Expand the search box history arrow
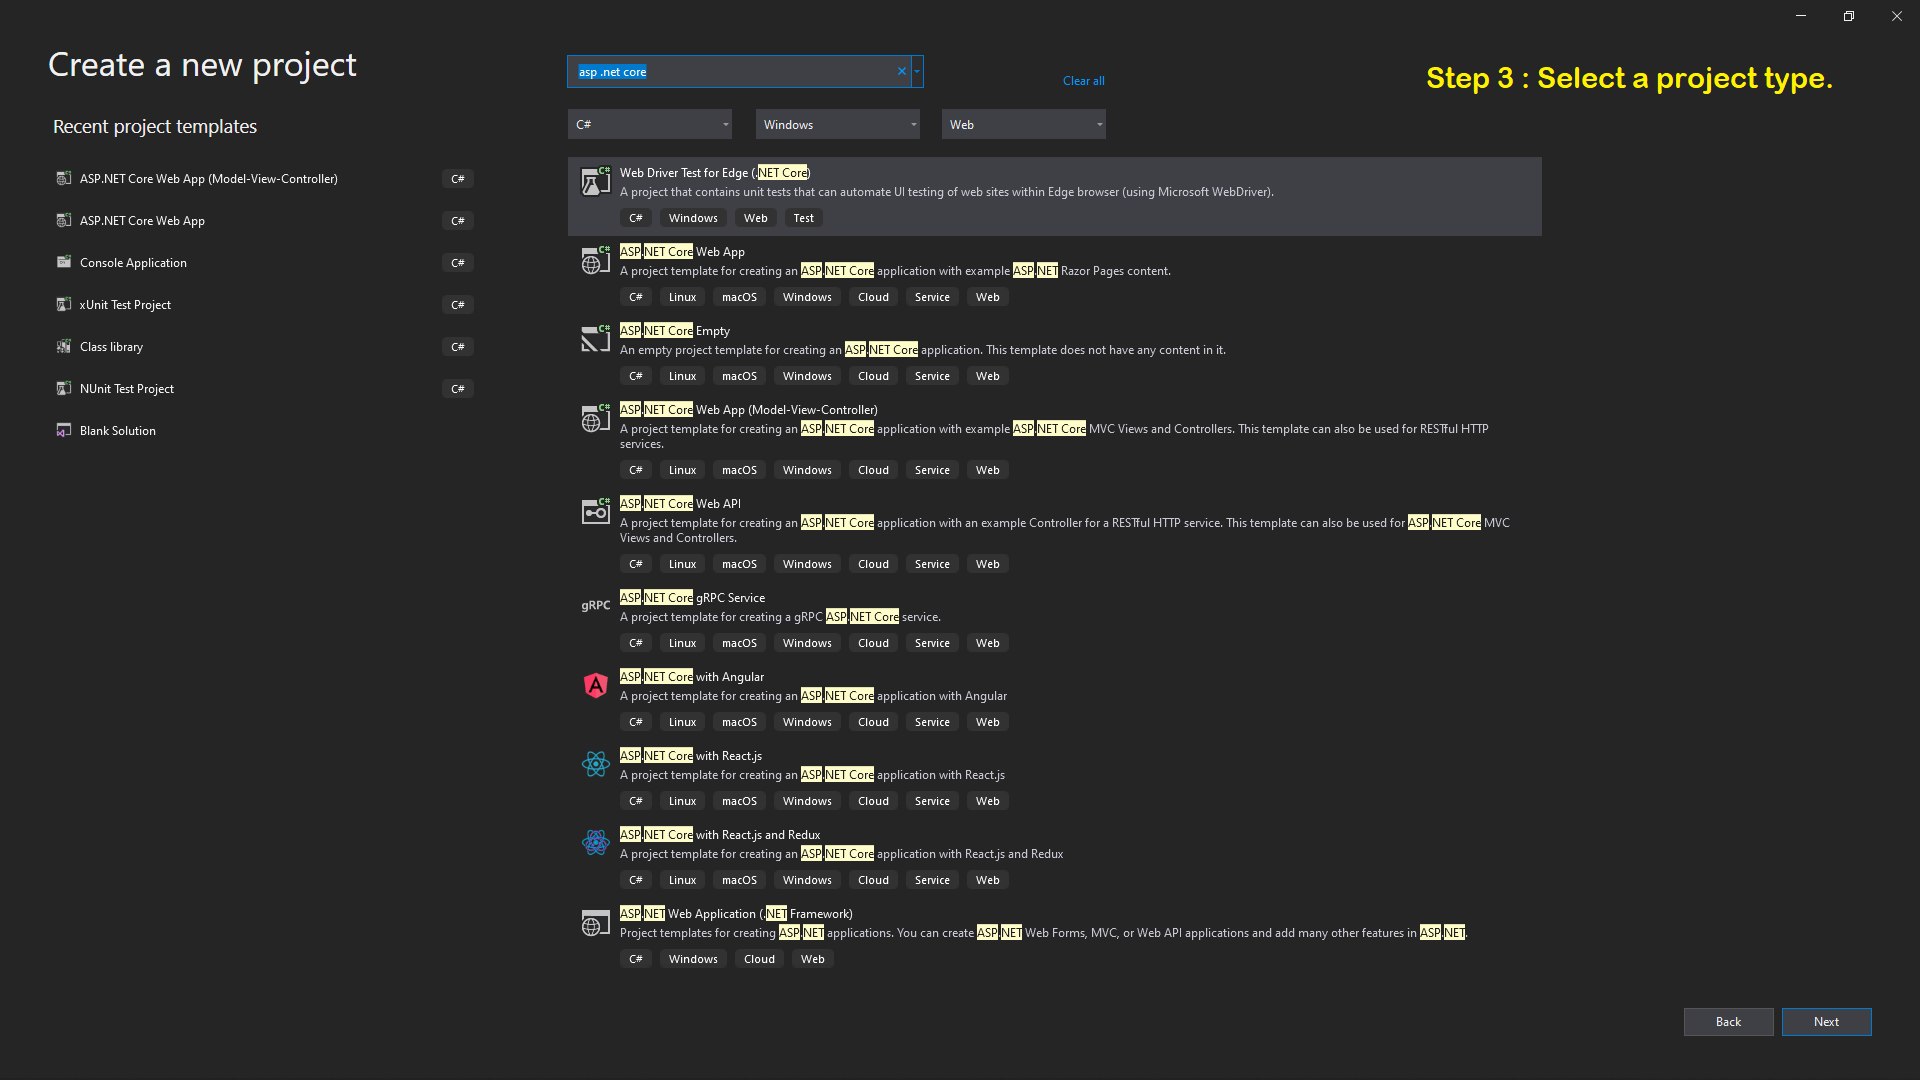This screenshot has width=1920, height=1080. [916, 71]
